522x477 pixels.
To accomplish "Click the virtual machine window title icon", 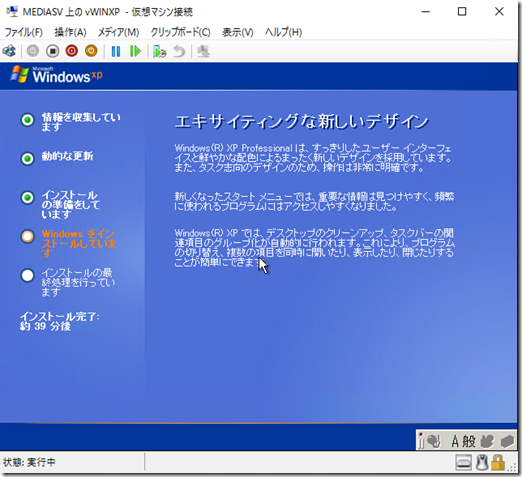I will coord(12,12).
